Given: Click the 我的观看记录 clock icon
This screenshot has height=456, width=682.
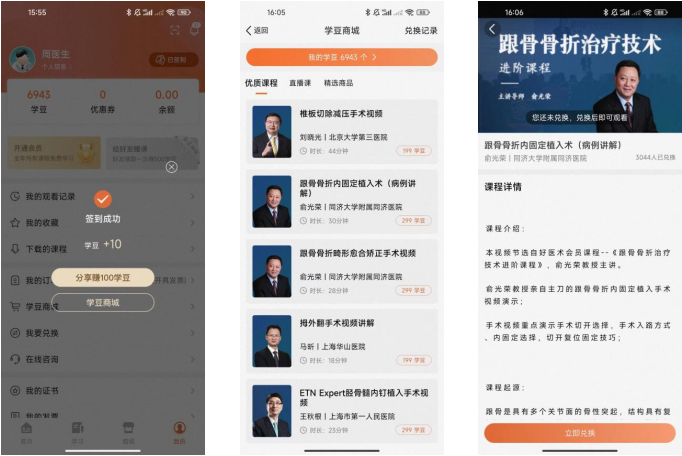Looking at the screenshot, I should [15, 196].
